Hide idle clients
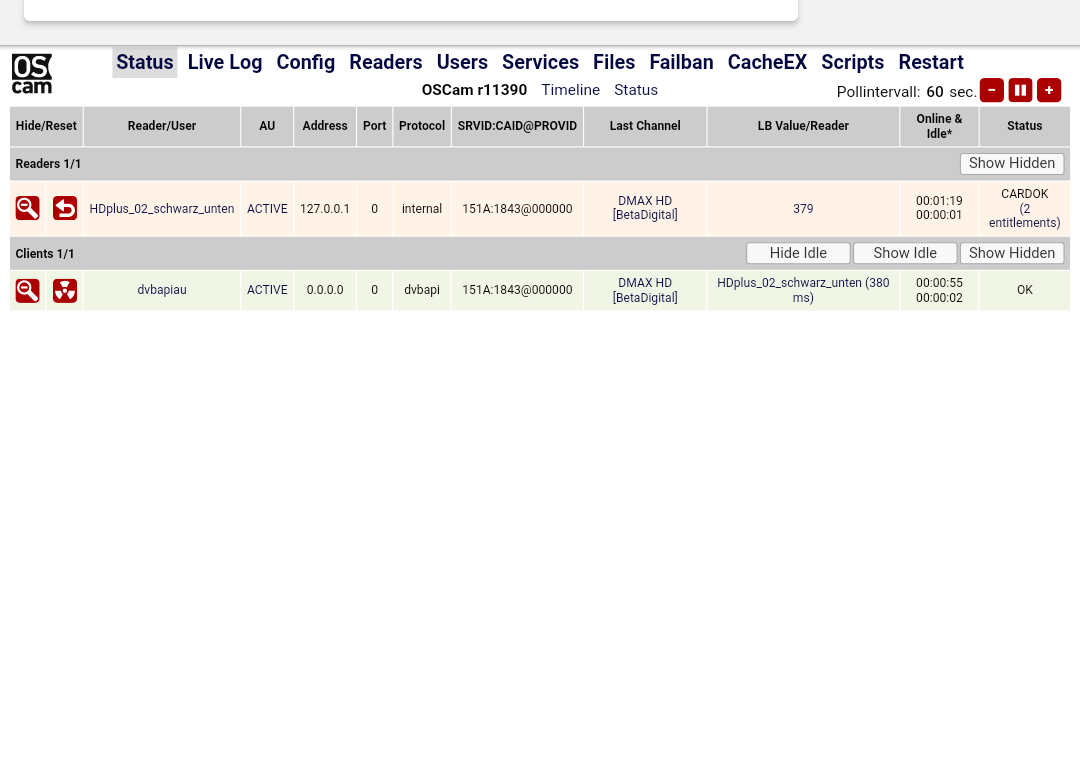The height and width of the screenshot is (770, 1080). coord(798,253)
